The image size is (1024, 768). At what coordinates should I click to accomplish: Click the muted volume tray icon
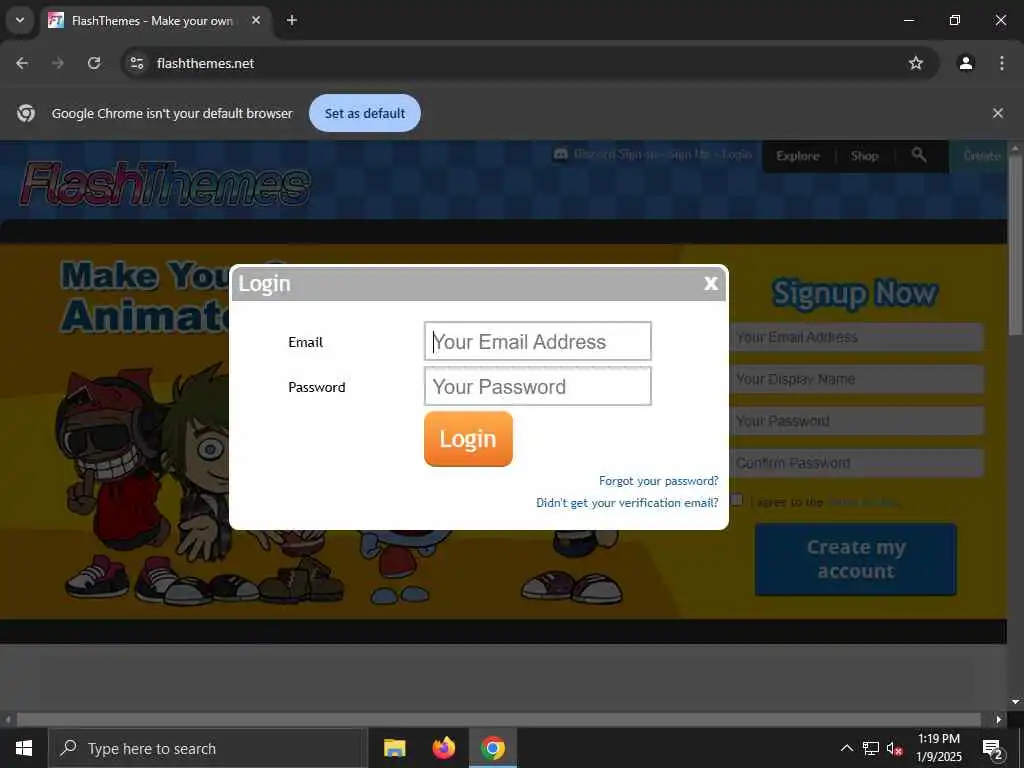[x=894, y=749]
